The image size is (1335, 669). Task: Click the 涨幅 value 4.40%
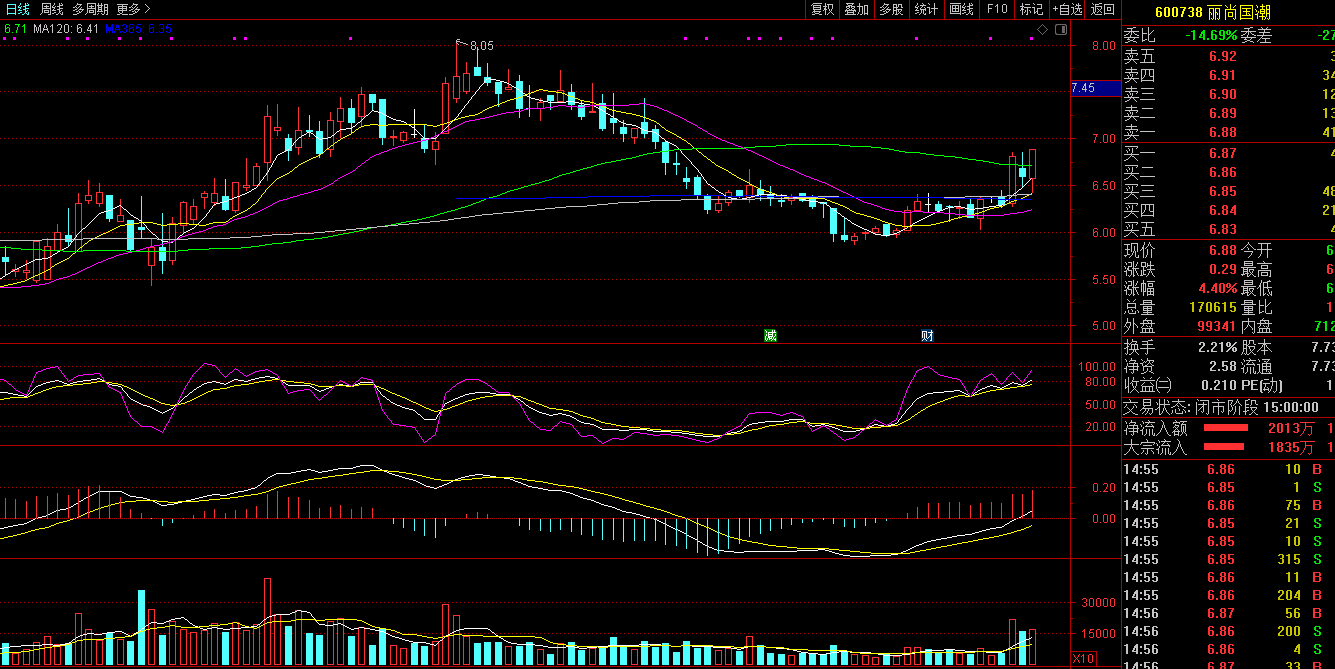click(x=1218, y=288)
